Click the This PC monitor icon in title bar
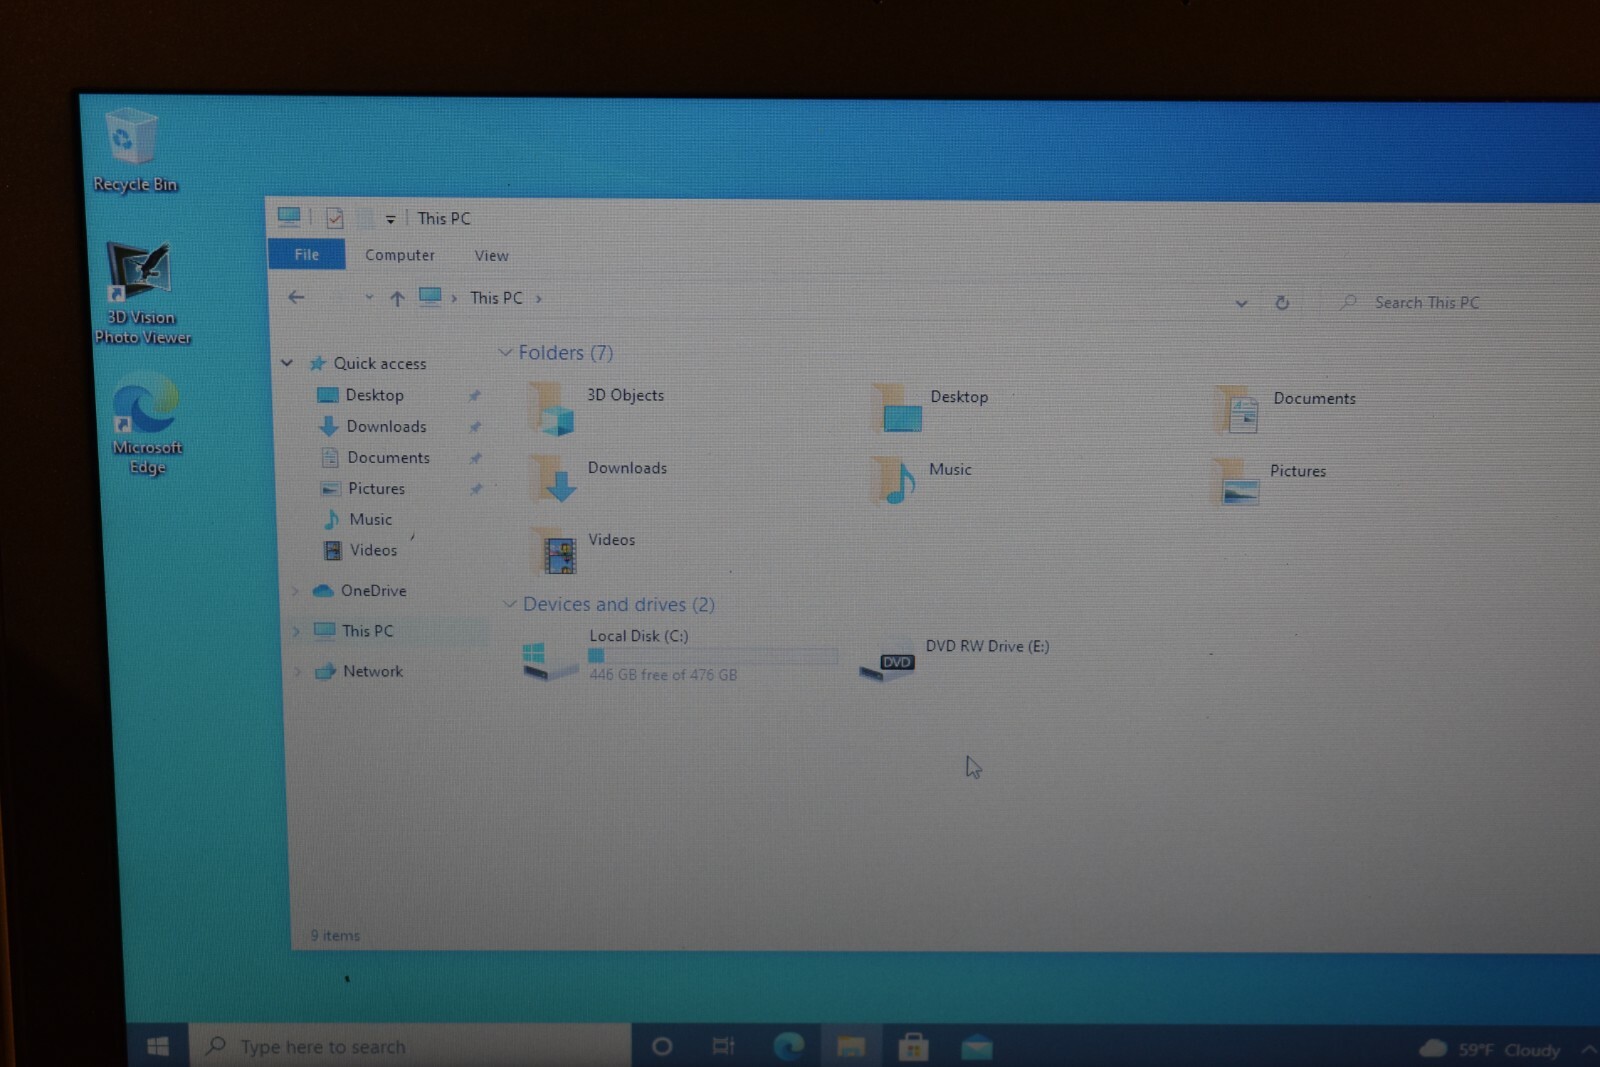 coord(289,216)
